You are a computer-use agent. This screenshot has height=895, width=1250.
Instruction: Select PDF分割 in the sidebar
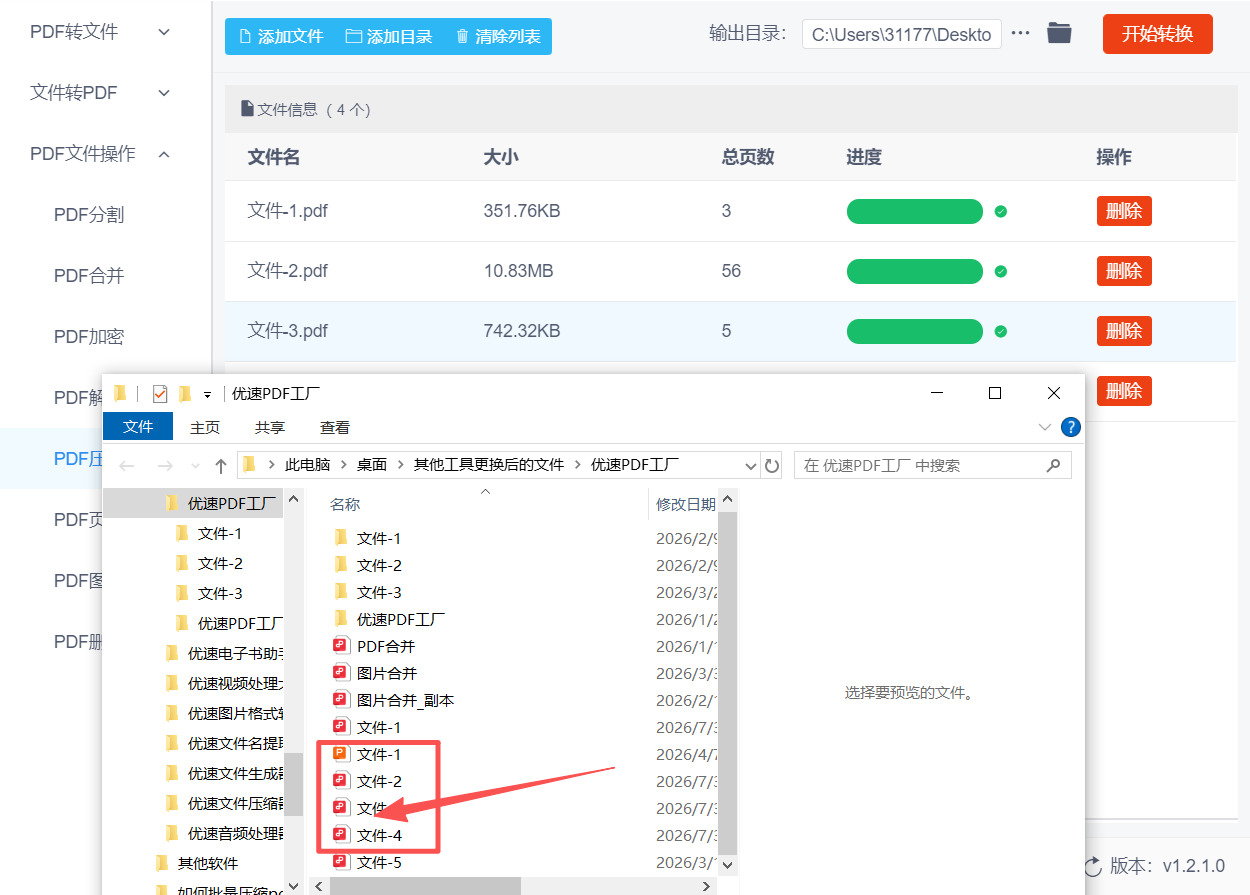89,215
